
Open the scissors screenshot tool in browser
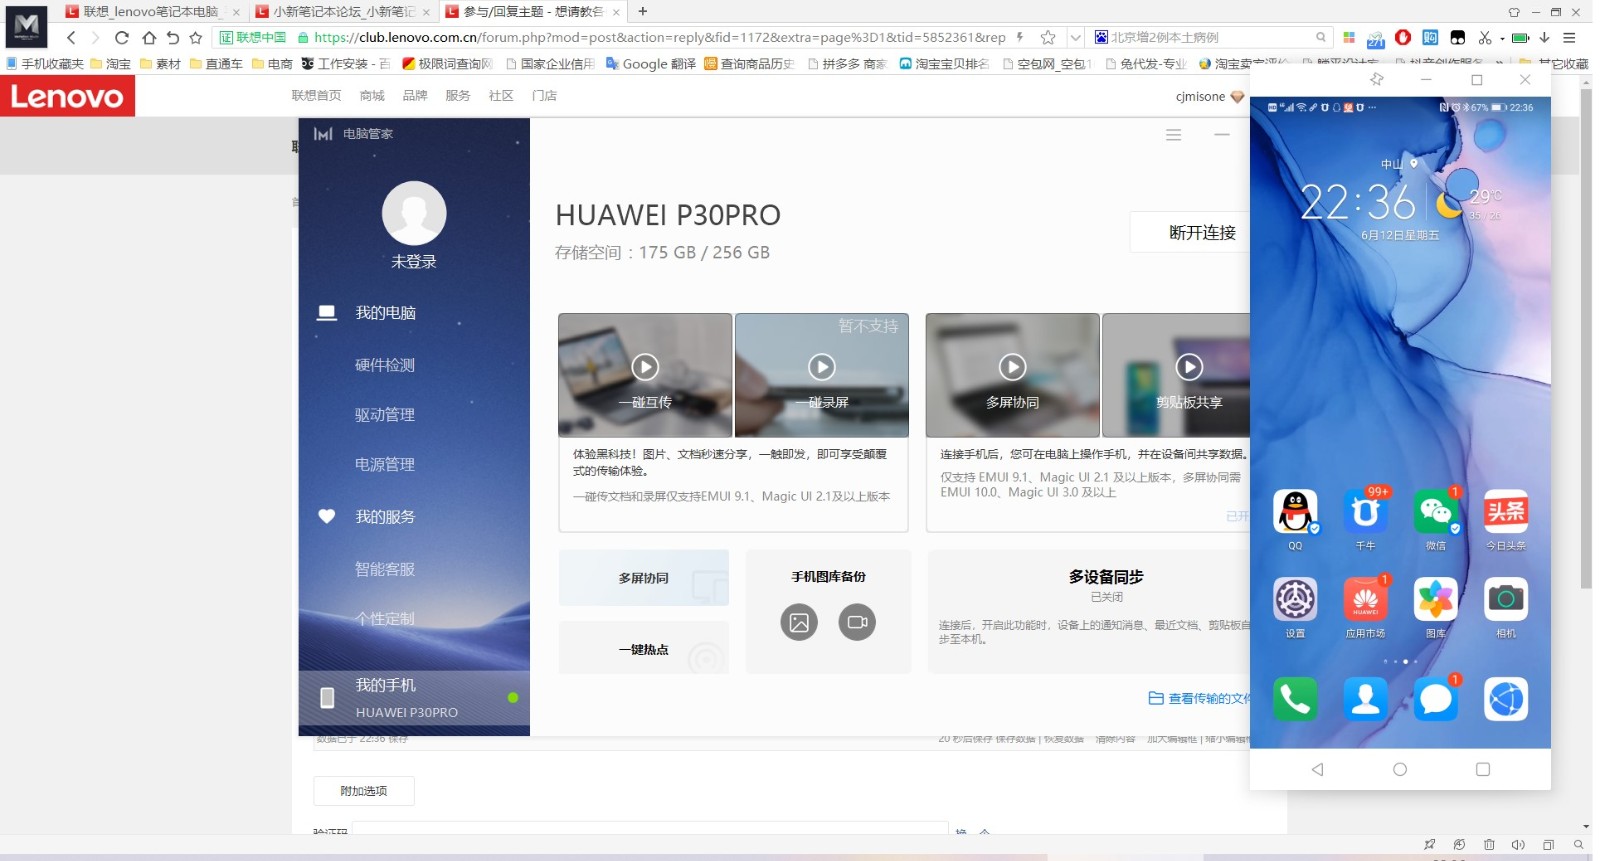(1485, 38)
